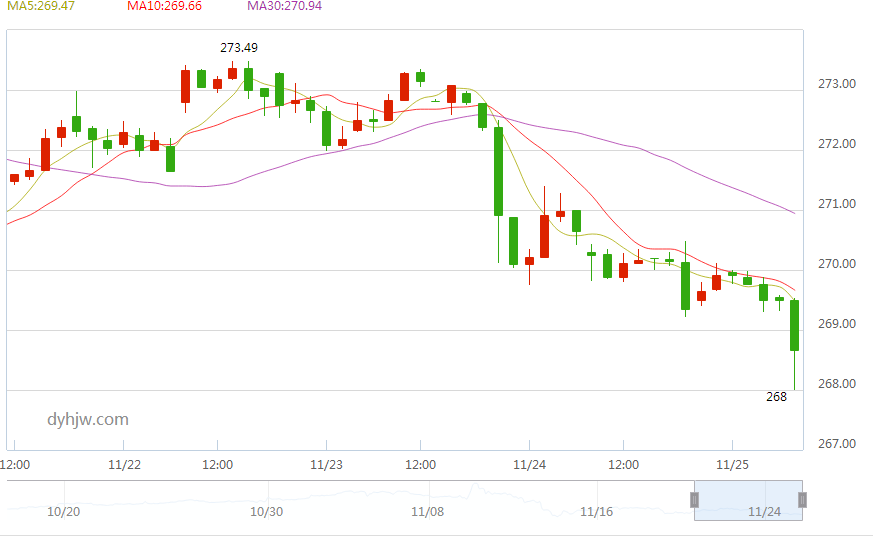This screenshot has height=536, width=873.
Task: Jump to 11/16 on the overview timeline
Action: pyautogui.click(x=596, y=512)
